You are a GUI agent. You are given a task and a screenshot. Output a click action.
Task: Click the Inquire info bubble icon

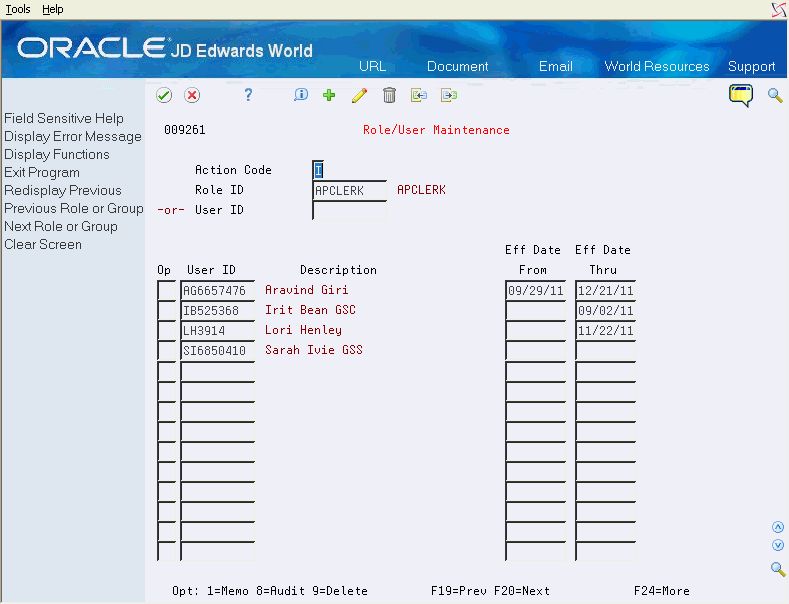(x=301, y=95)
